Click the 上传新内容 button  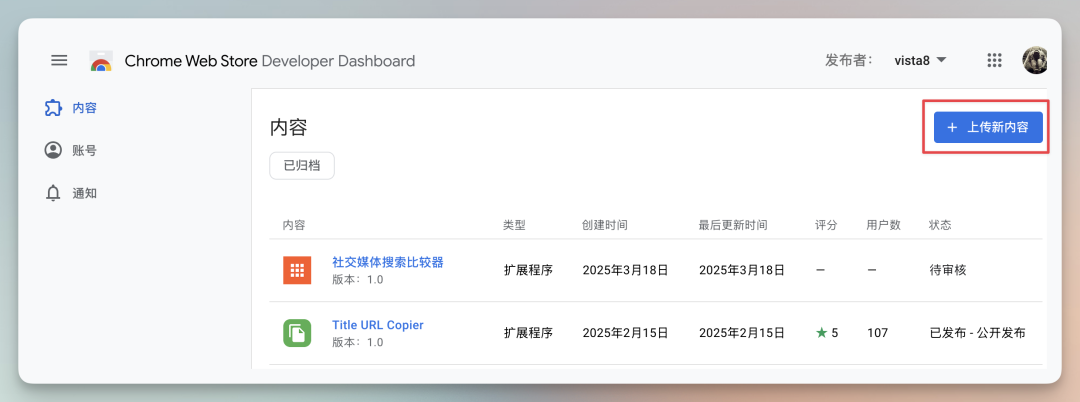[x=988, y=127]
